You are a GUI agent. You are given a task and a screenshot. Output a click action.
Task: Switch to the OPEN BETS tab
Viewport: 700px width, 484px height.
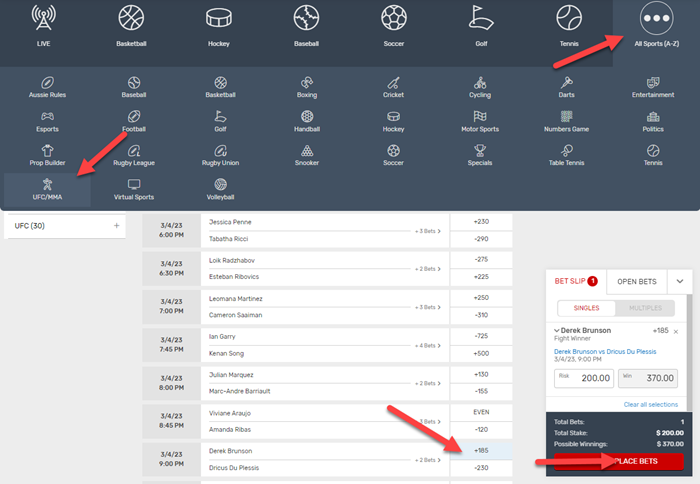(635, 283)
